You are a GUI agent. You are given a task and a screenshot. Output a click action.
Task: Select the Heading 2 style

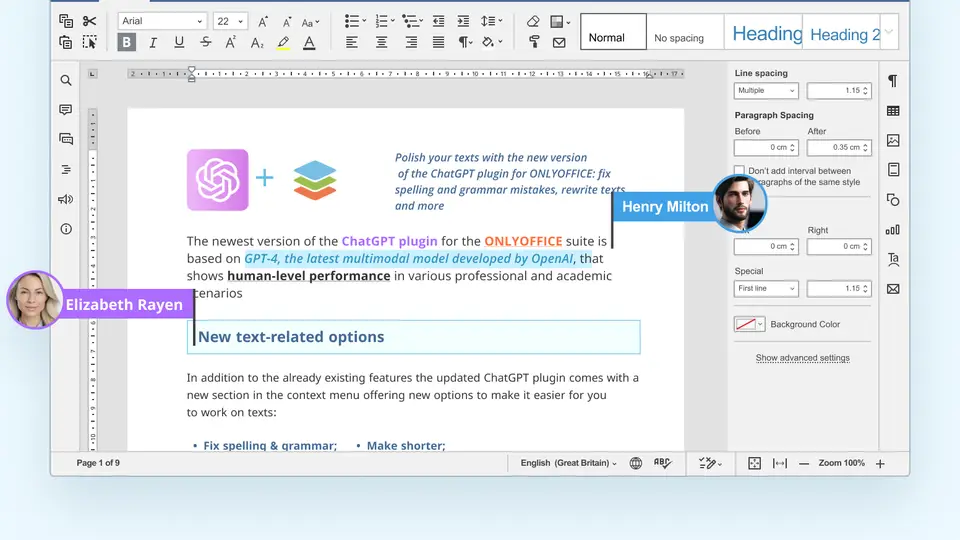(844, 31)
